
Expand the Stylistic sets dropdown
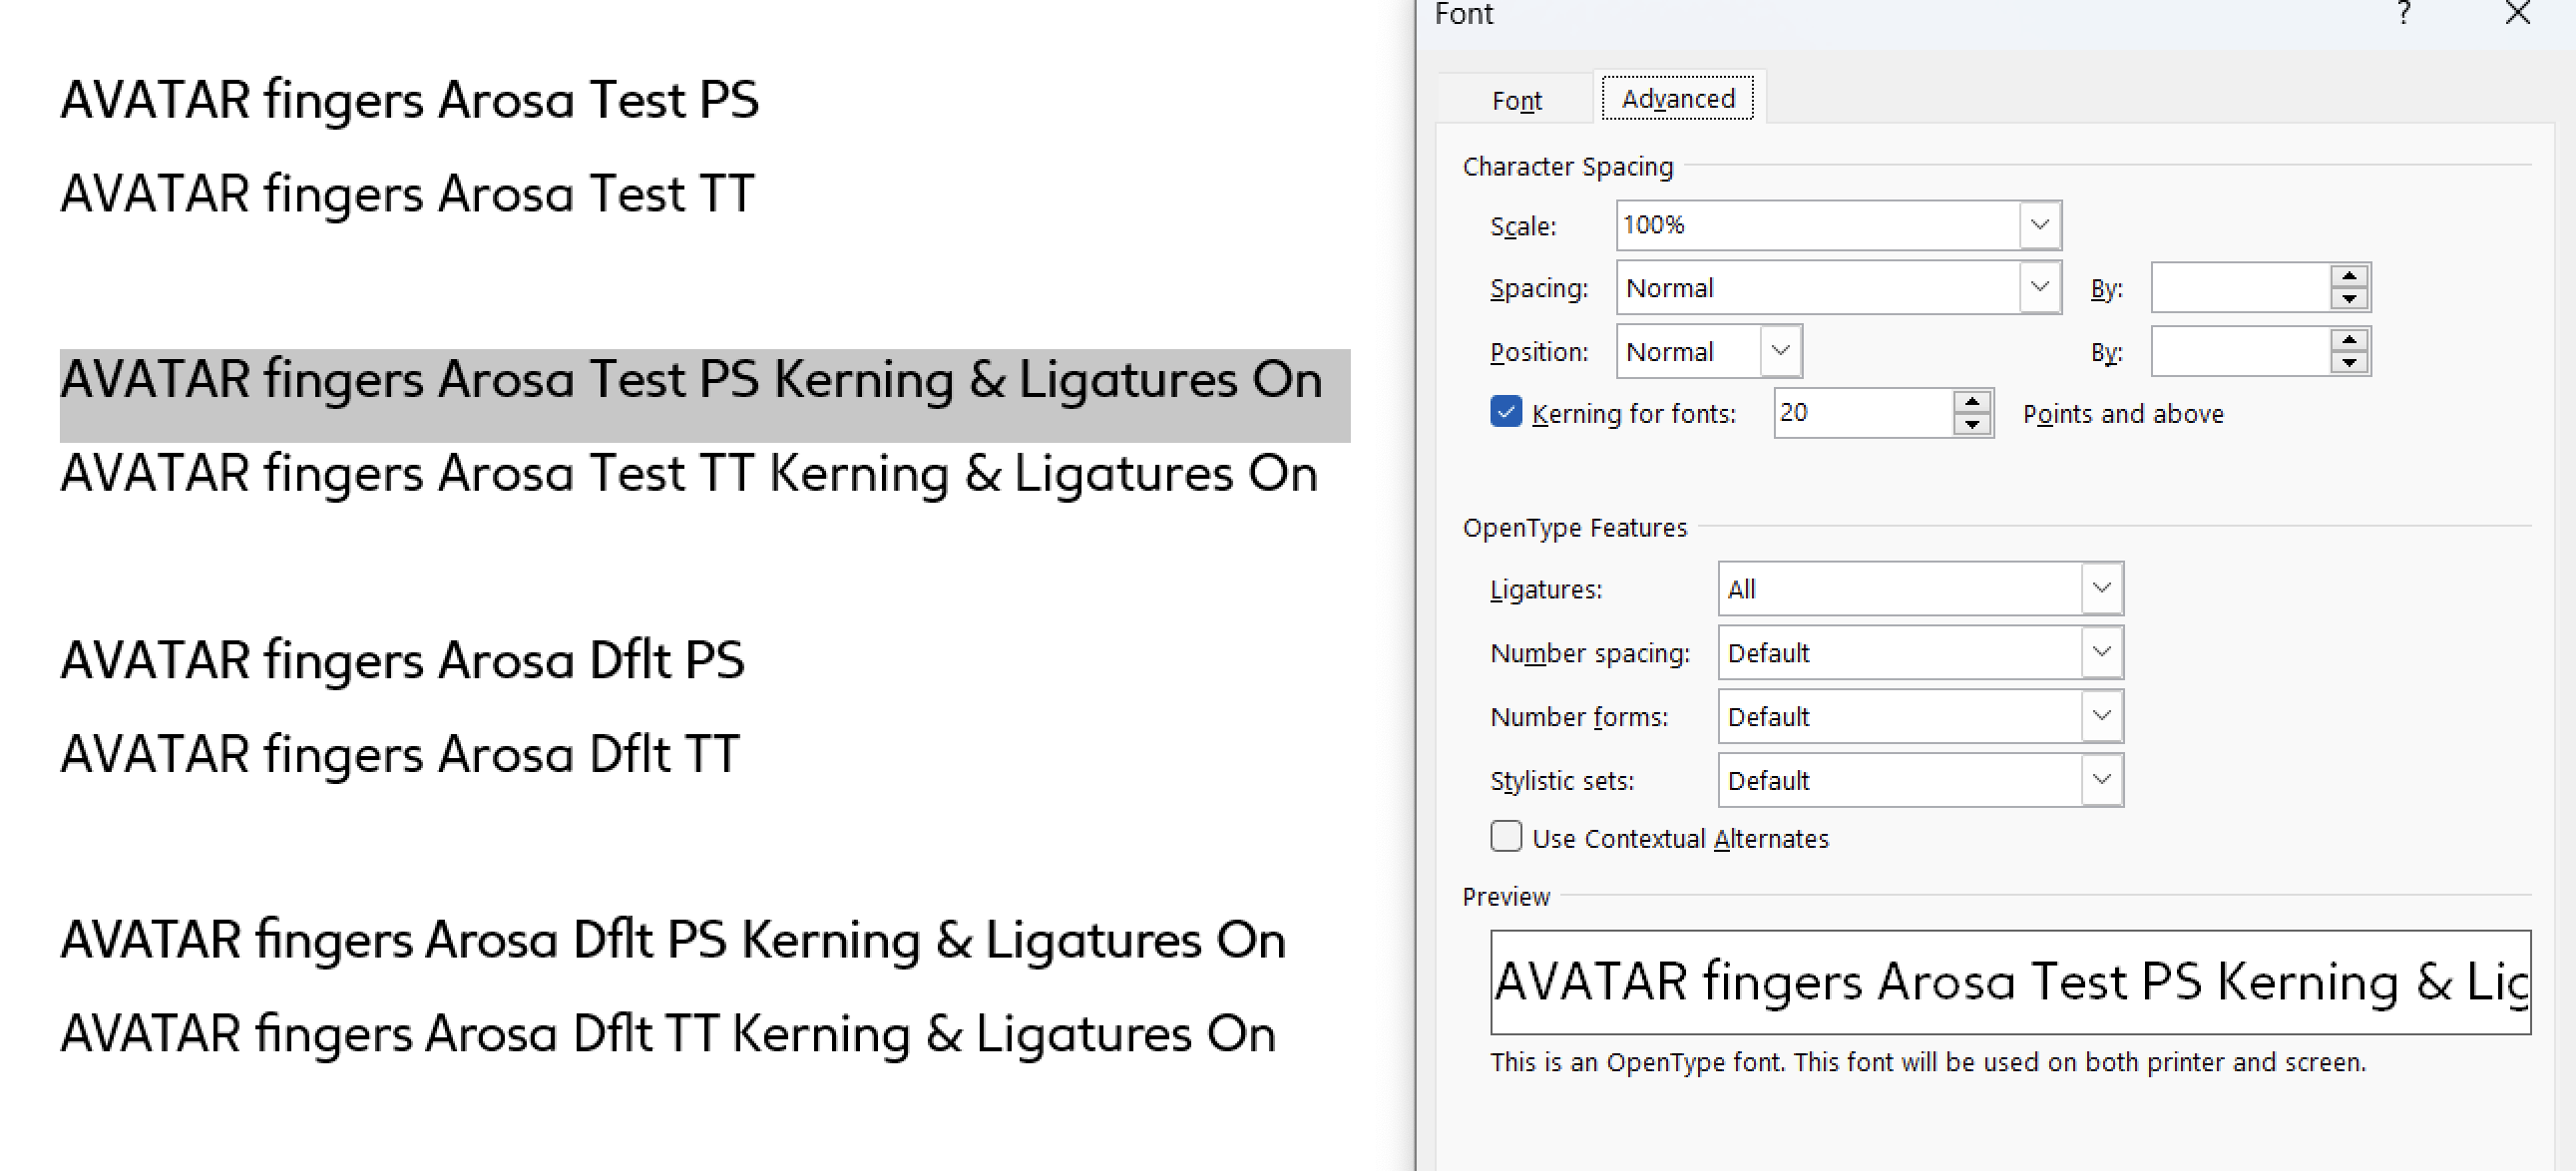pos(2101,780)
